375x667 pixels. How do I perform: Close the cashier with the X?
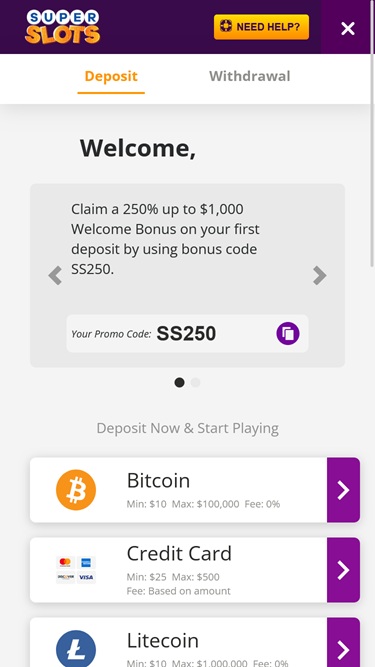348,28
